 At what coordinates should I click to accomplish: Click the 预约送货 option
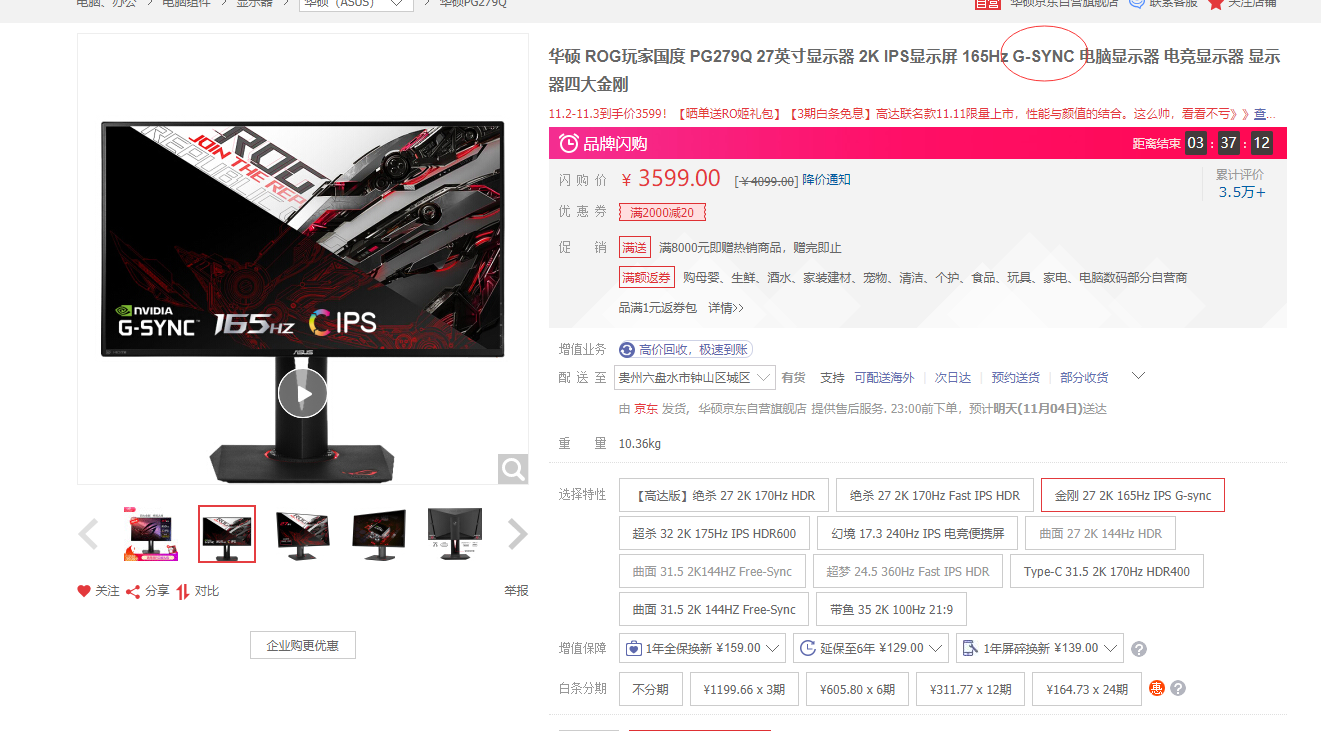[x=1016, y=377]
